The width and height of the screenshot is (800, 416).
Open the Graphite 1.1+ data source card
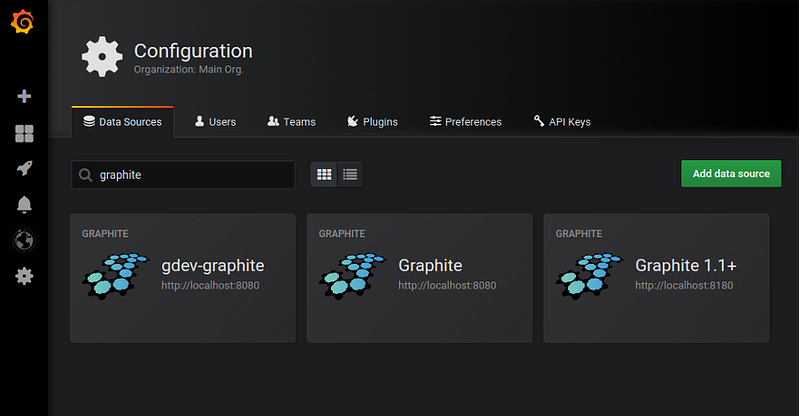[x=656, y=278]
